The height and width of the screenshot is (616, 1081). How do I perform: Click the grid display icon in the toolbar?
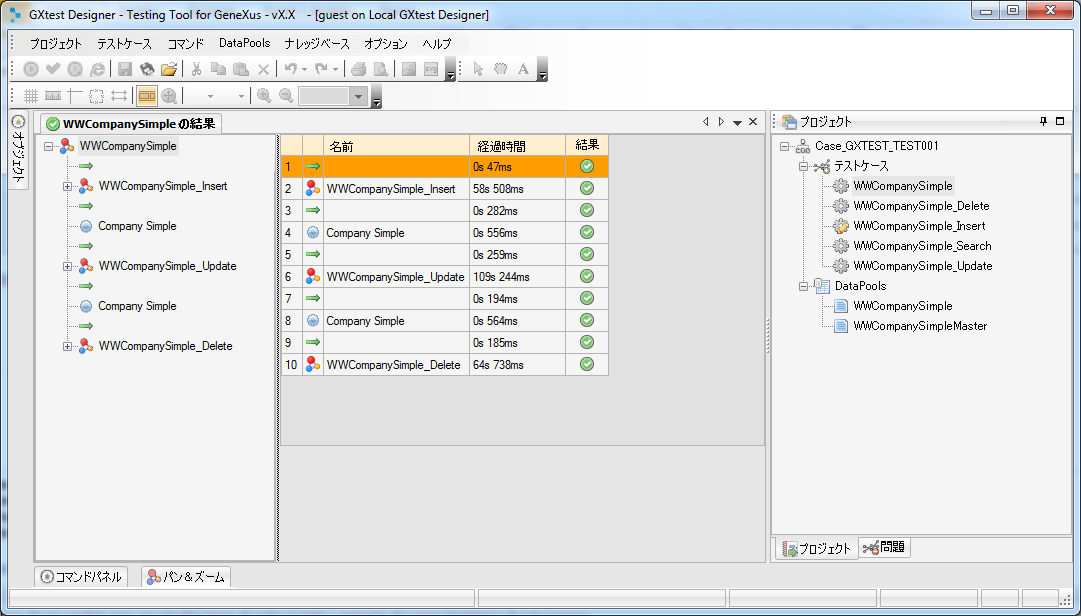coord(31,96)
